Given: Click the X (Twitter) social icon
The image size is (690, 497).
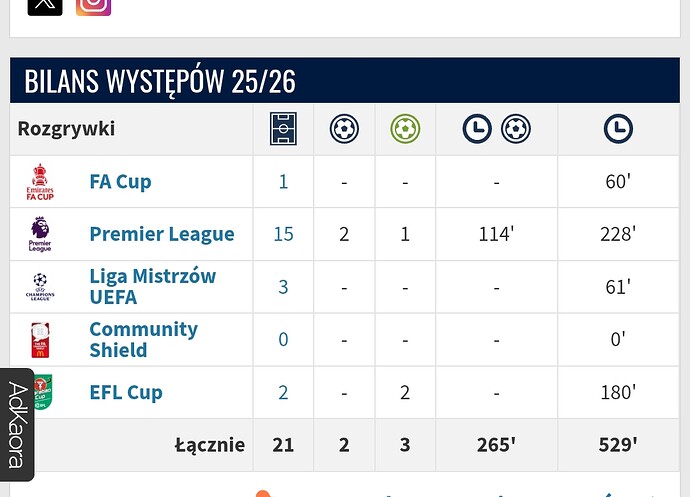Looking at the screenshot, I should pos(44,5).
